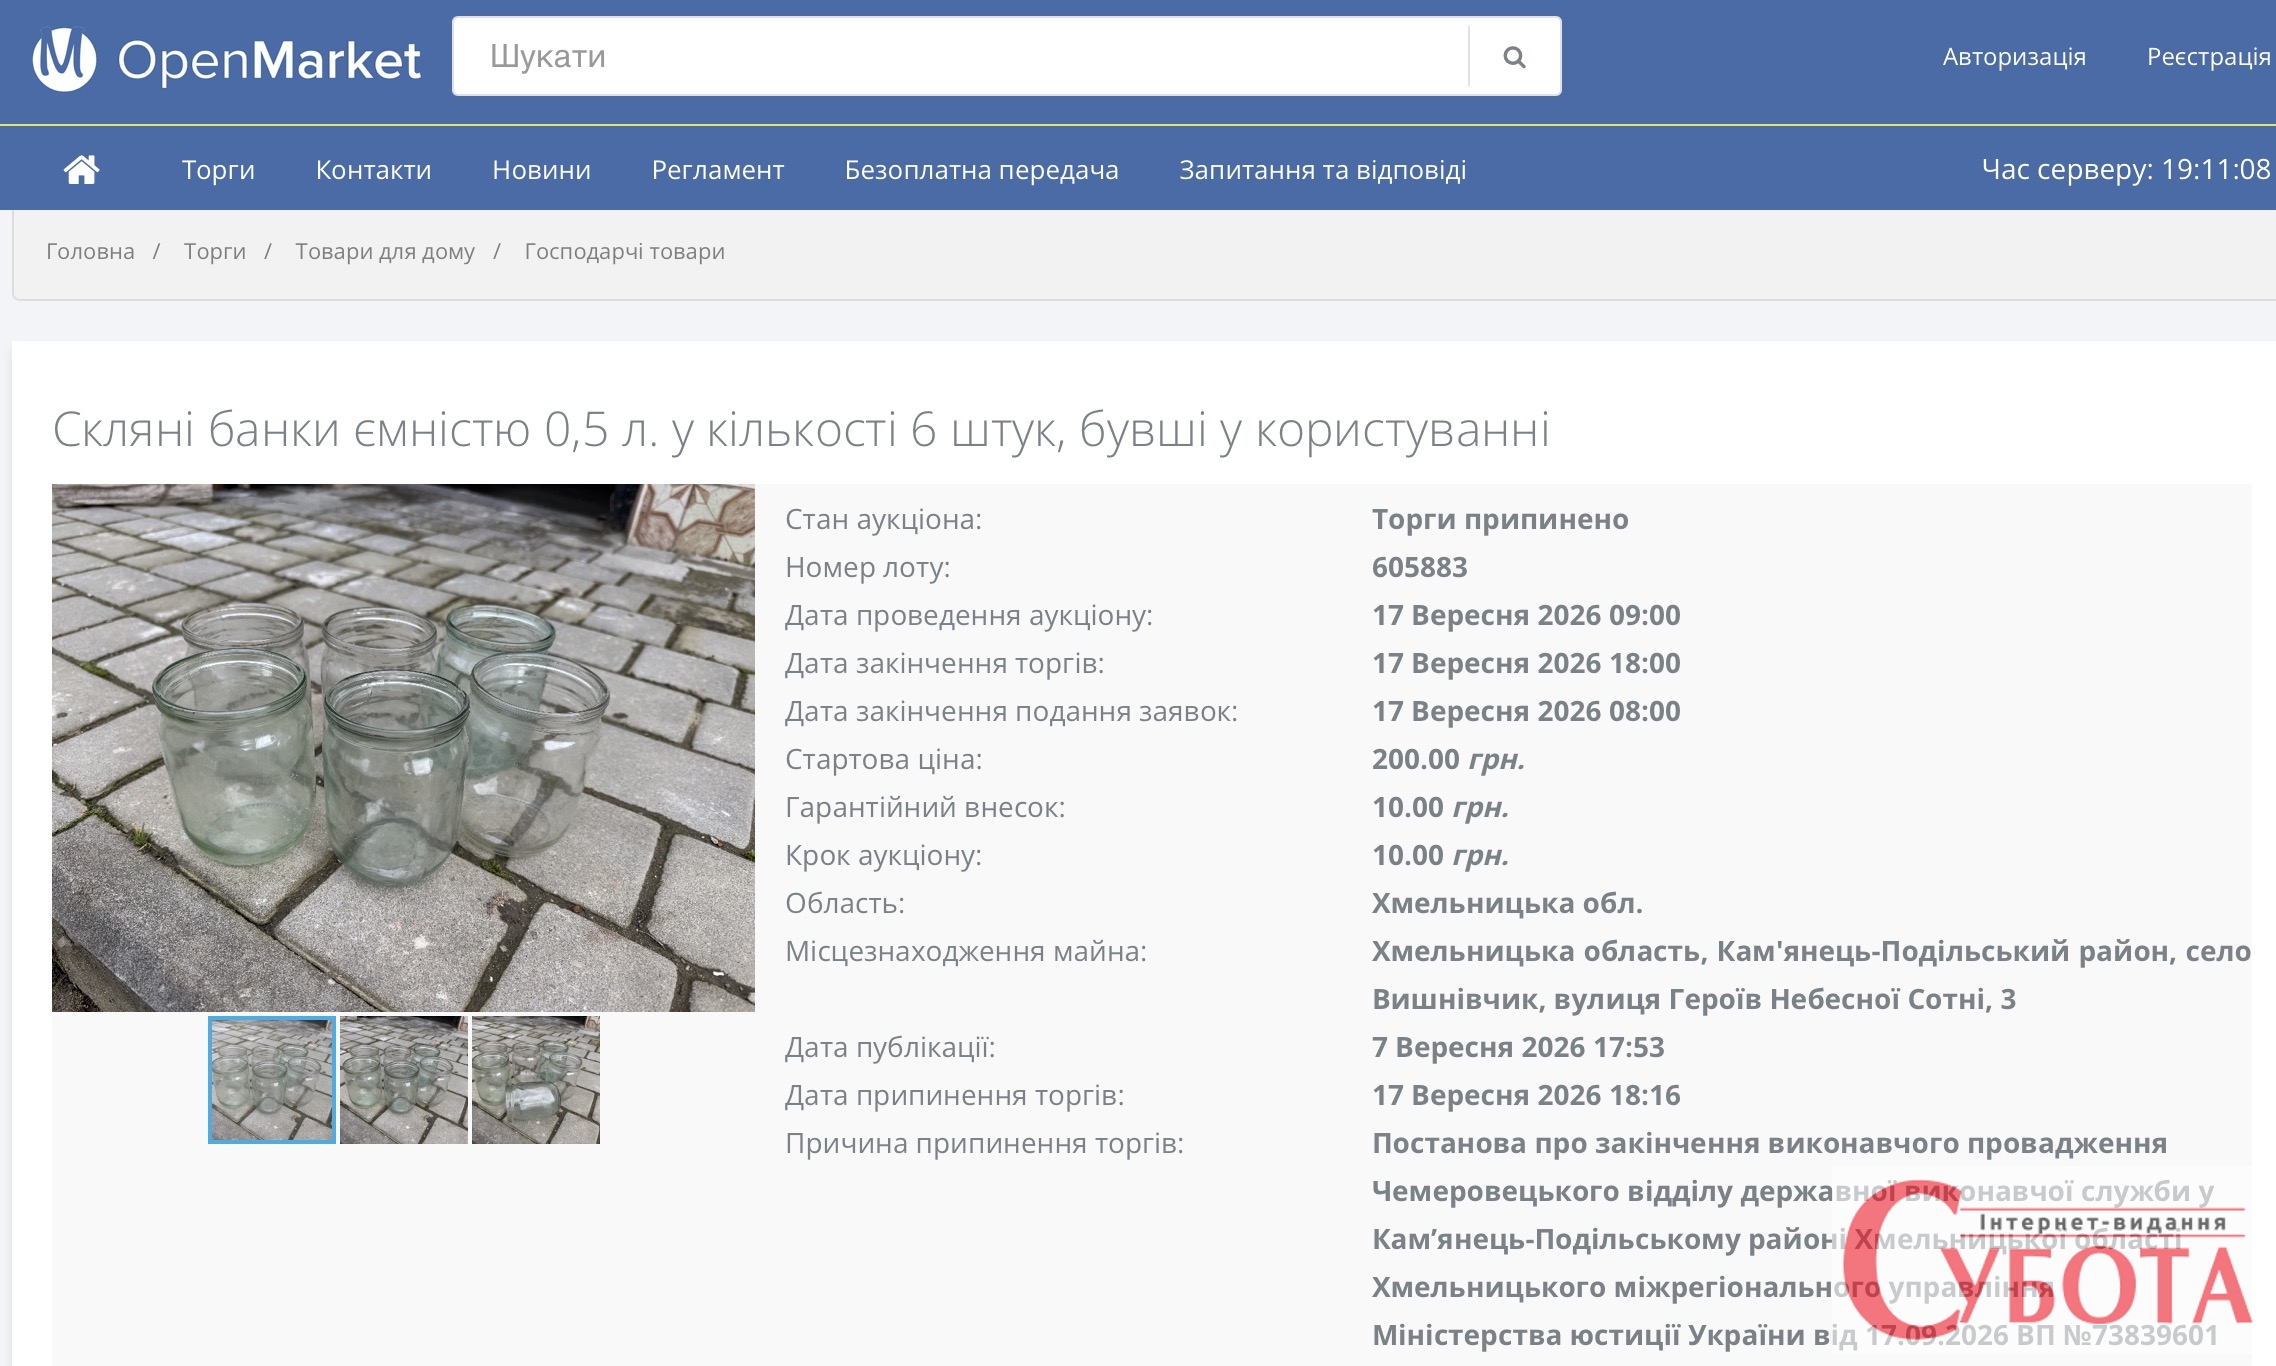The image size is (2276, 1366).
Task: Open Господарчі товари breadcrumb
Action: tap(624, 251)
